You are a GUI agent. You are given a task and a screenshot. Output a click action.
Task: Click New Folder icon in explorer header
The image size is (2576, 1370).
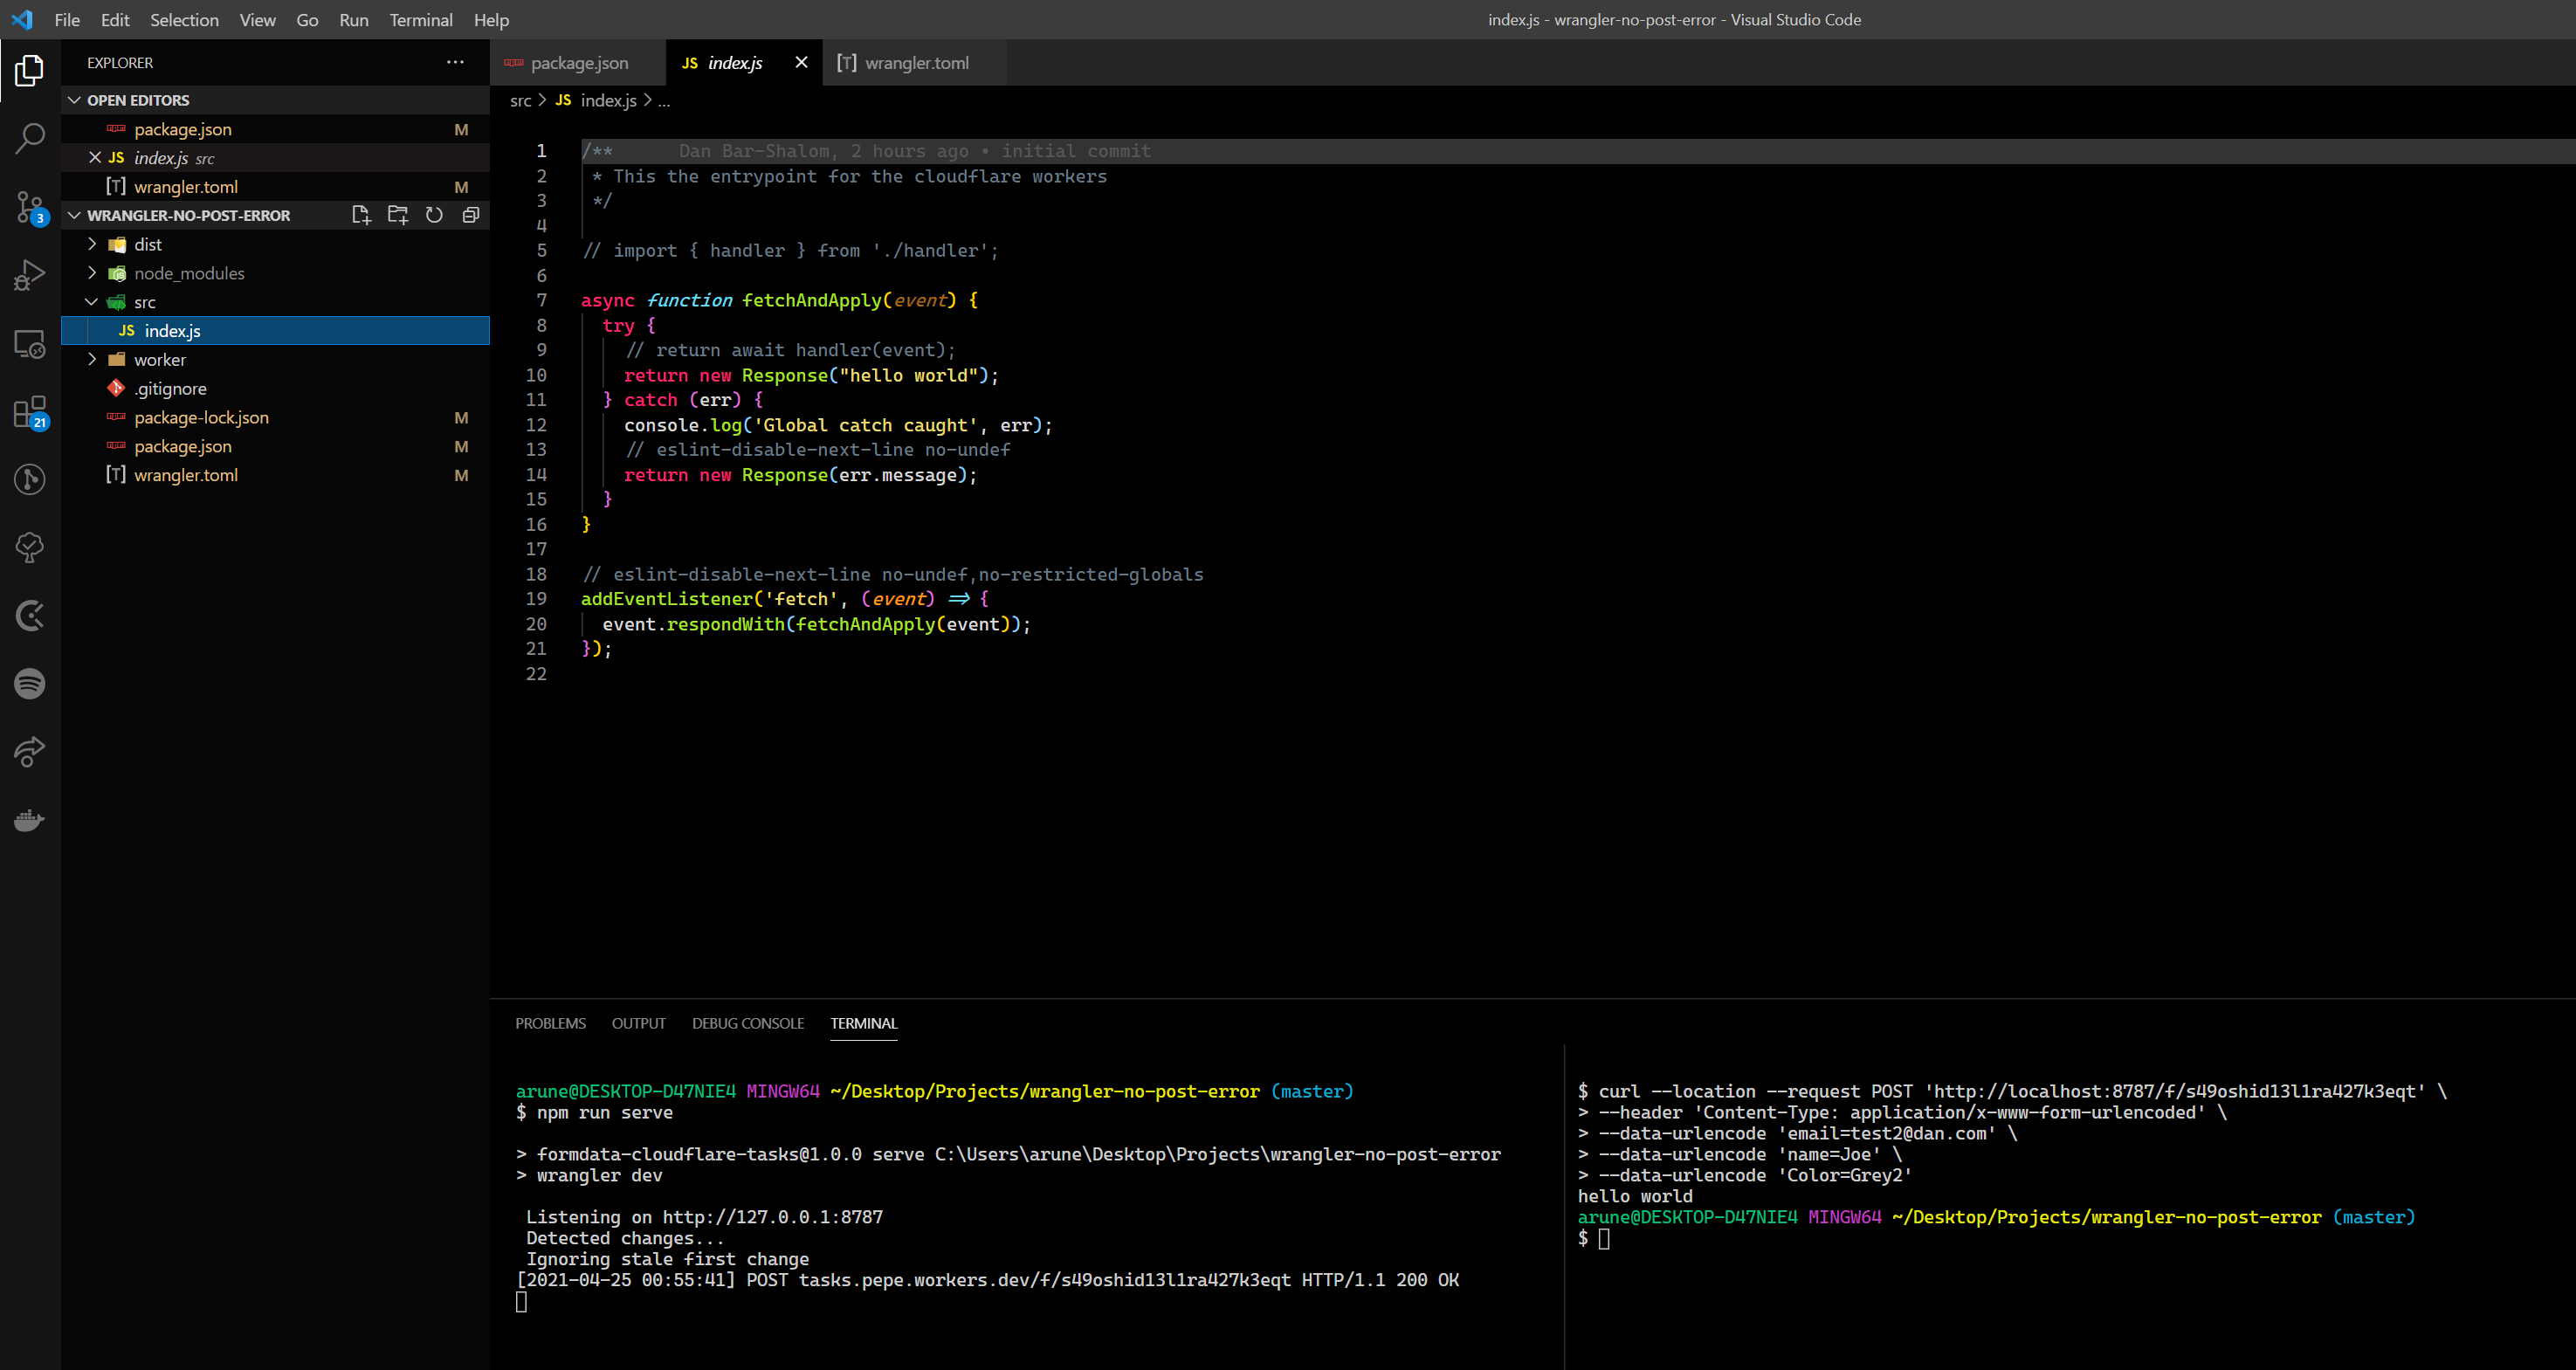pyautogui.click(x=398, y=215)
